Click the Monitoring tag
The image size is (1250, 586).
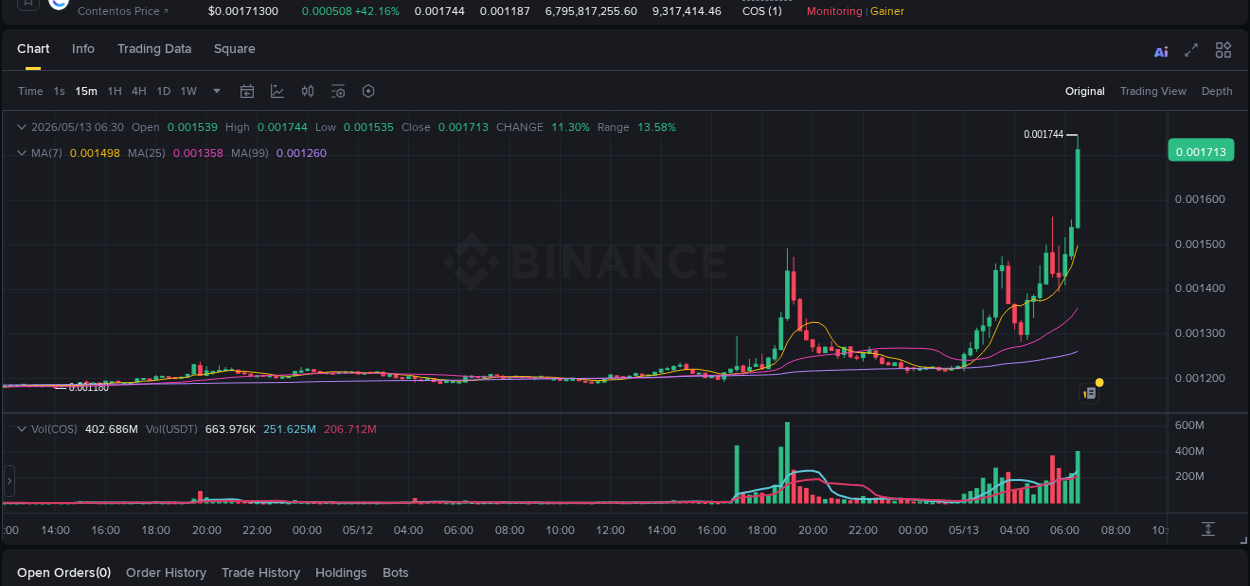click(834, 11)
